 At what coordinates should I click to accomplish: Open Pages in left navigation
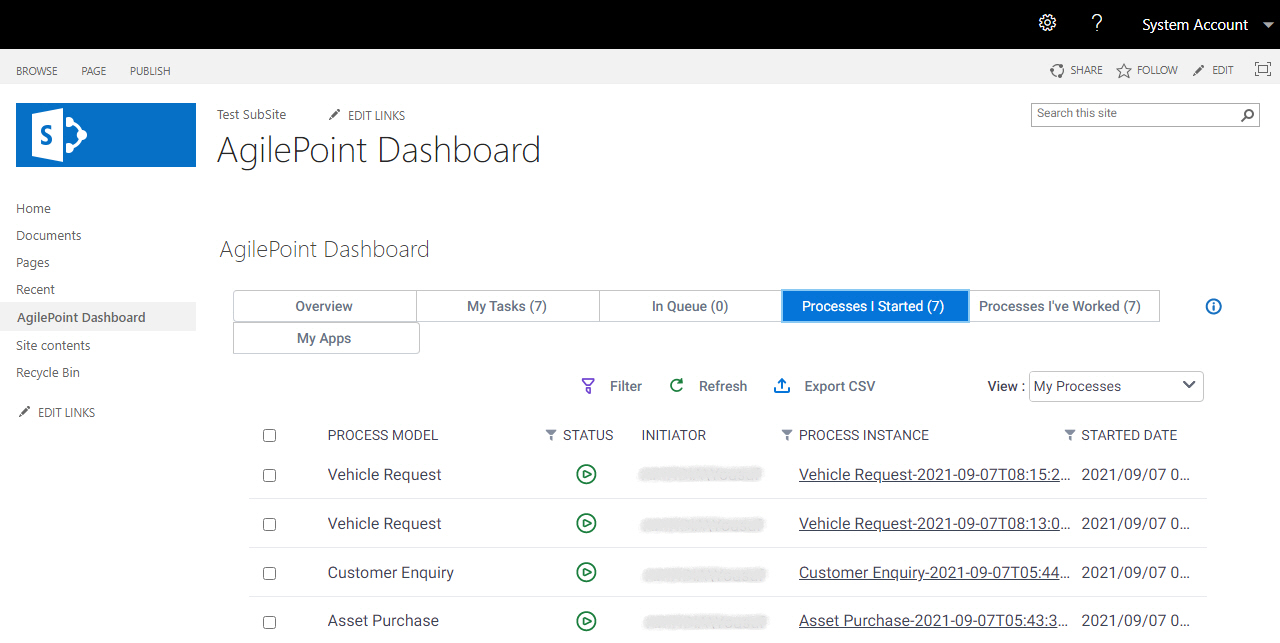coord(33,263)
